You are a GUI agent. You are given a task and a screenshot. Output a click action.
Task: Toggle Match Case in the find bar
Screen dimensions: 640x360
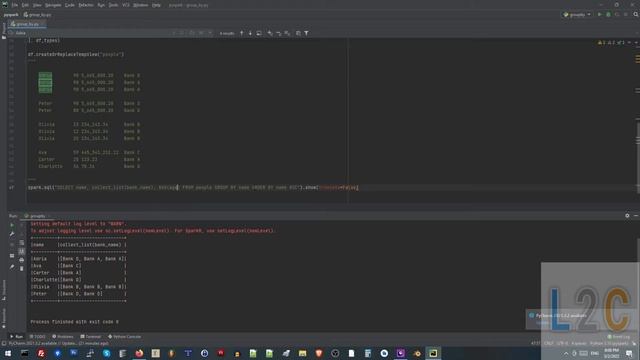click(192, 33)
